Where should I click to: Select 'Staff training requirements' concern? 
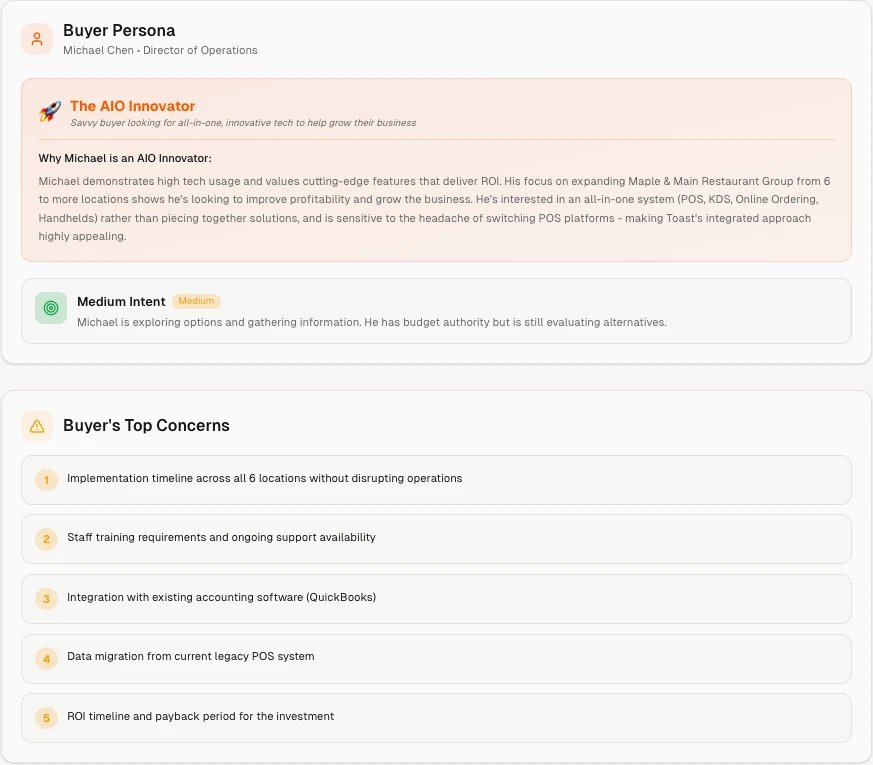tap(436, 539)
